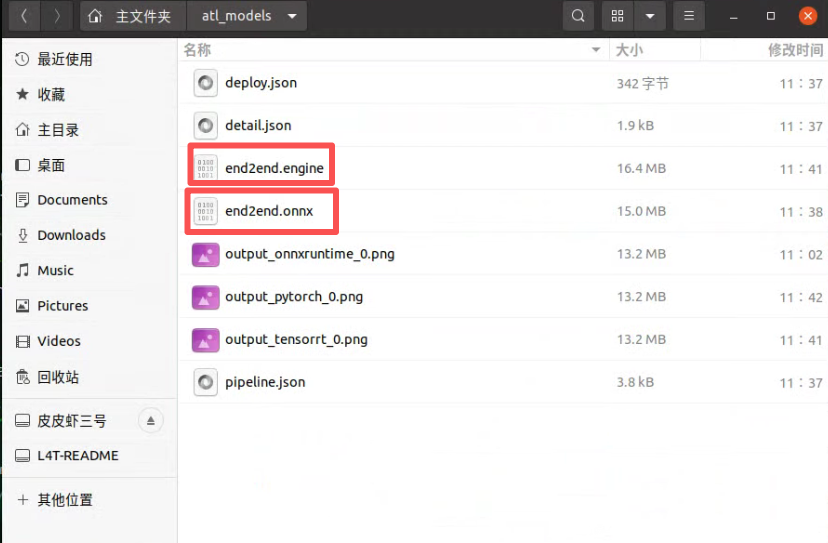Image resolution: width=828 pixels, height=543 pixels.
Task: Click the pipeline.json file name
Action: [x=265, y=382]
